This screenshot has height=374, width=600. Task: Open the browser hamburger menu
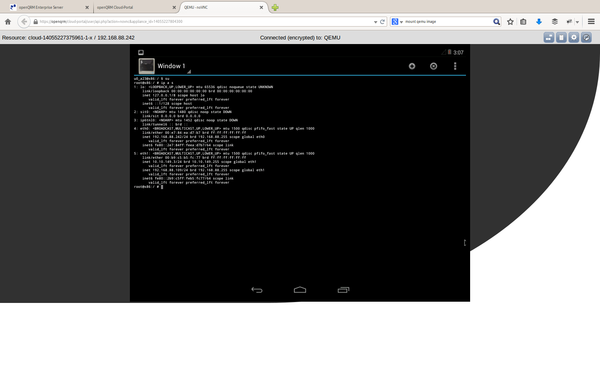[x=591, y=22]
